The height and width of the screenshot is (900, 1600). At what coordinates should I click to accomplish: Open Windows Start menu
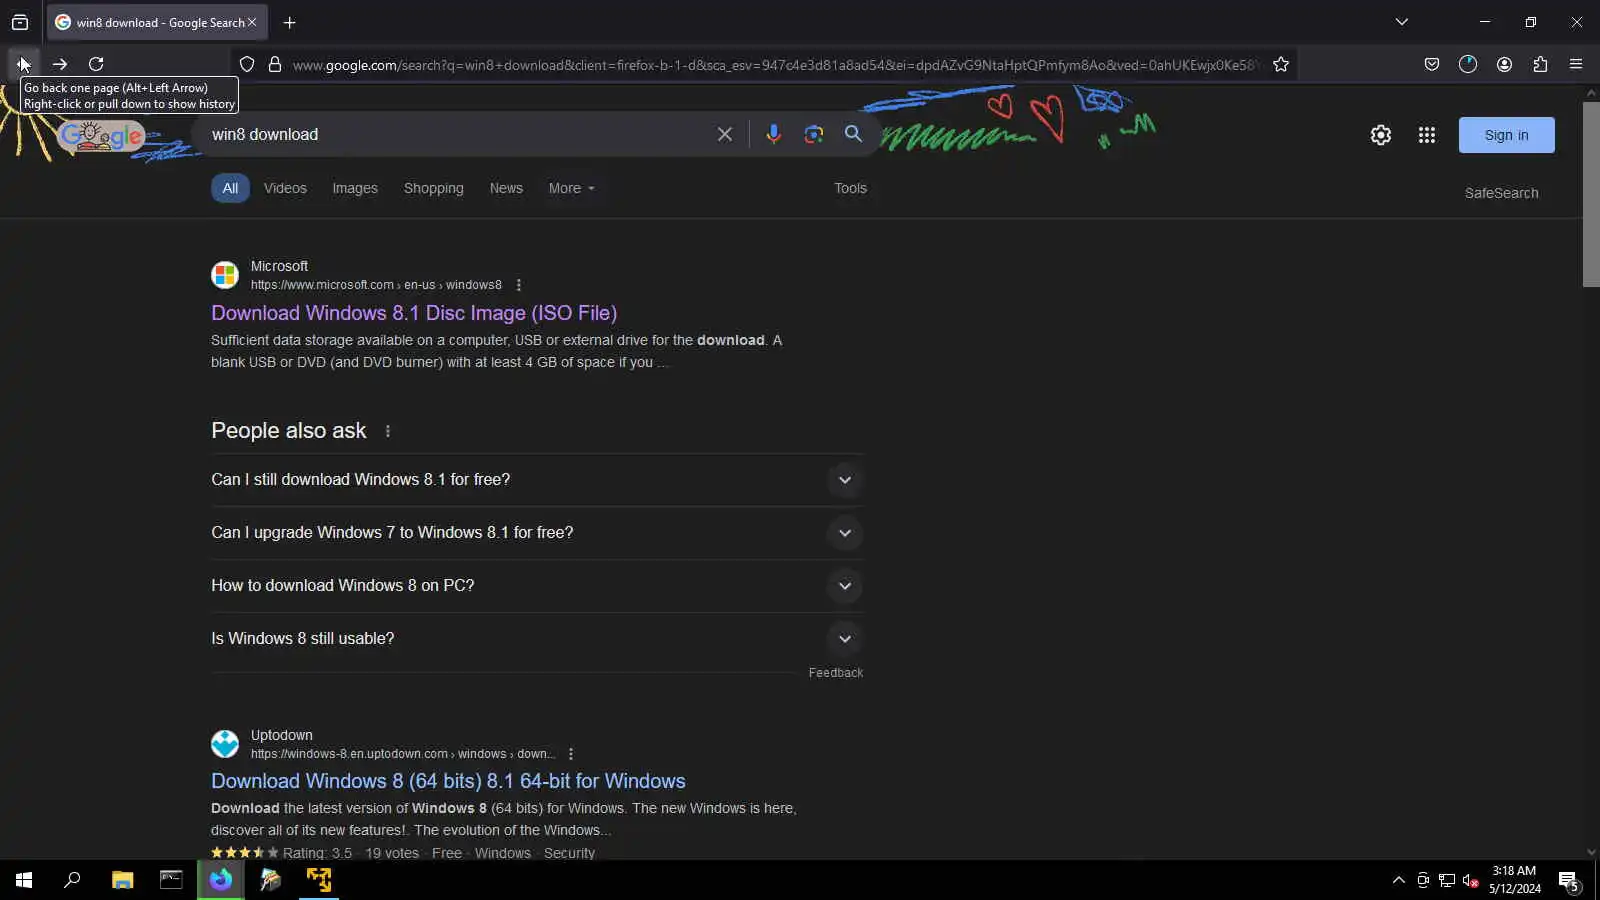(x=24, y=880)
